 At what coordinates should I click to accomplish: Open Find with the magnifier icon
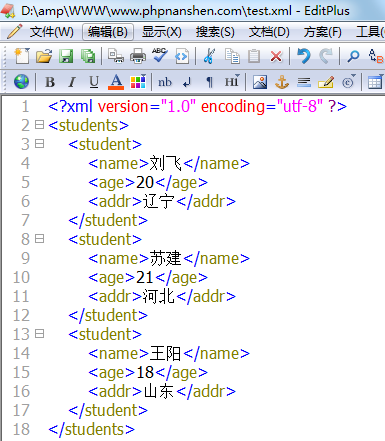(x=353, y=56)
